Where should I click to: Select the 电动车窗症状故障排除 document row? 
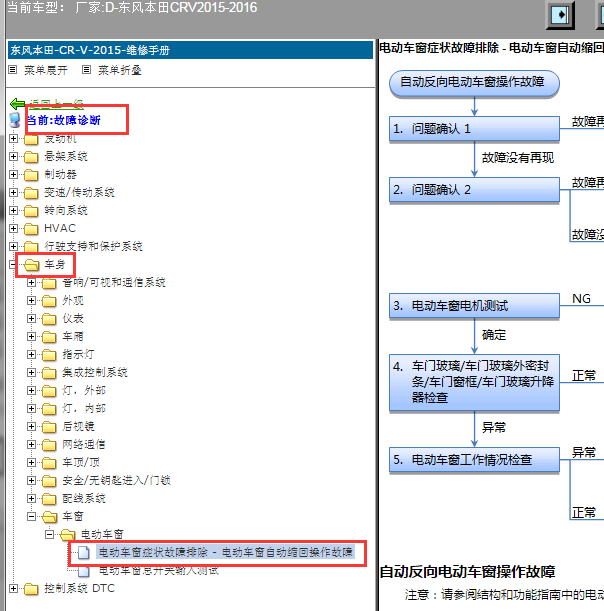pos(225,552)
